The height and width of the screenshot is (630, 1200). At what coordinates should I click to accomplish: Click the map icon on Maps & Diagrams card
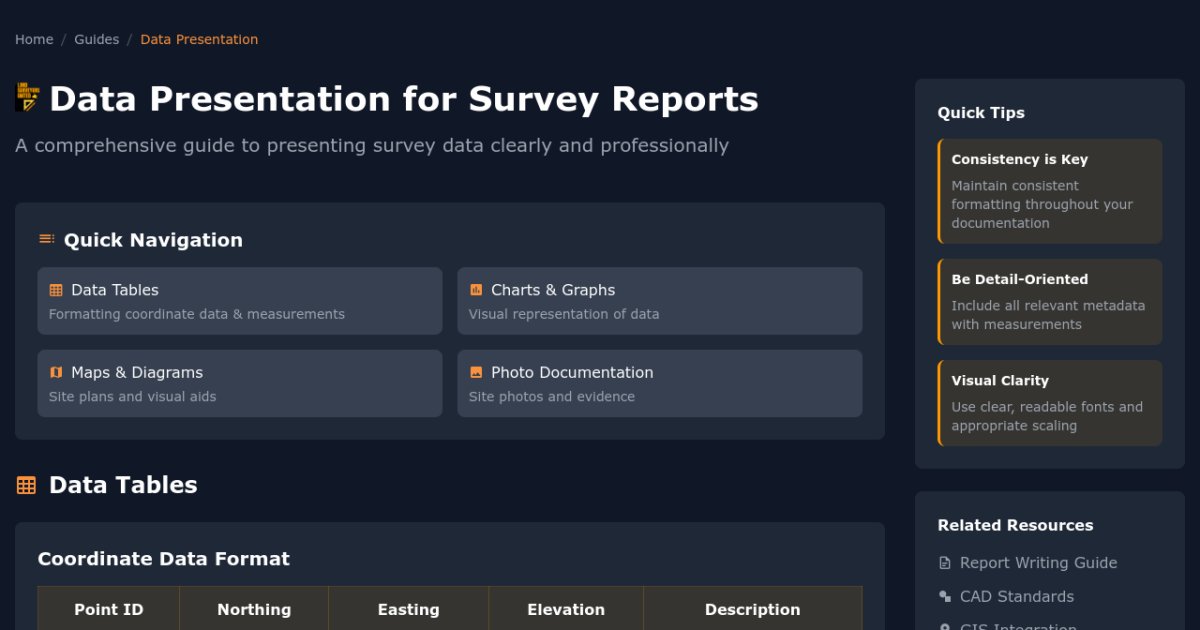tap(56, 371)
